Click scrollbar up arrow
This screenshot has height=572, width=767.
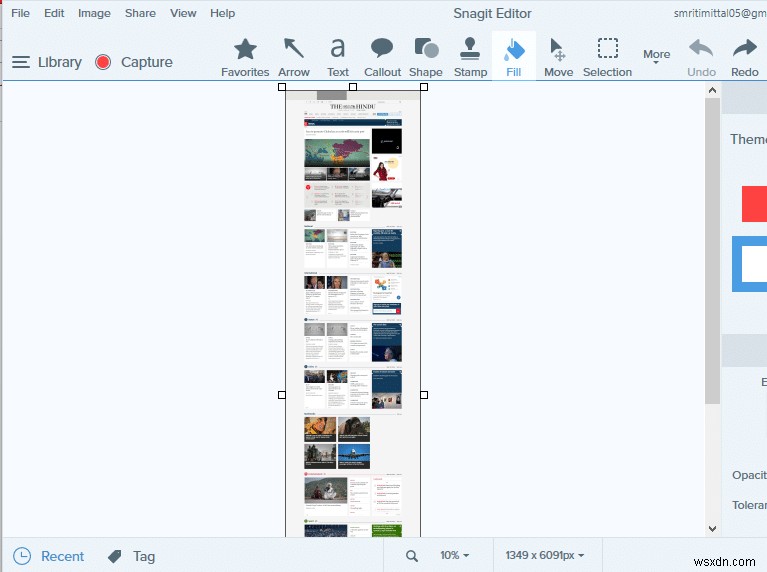pyautogui.click(x=712, y=90)
